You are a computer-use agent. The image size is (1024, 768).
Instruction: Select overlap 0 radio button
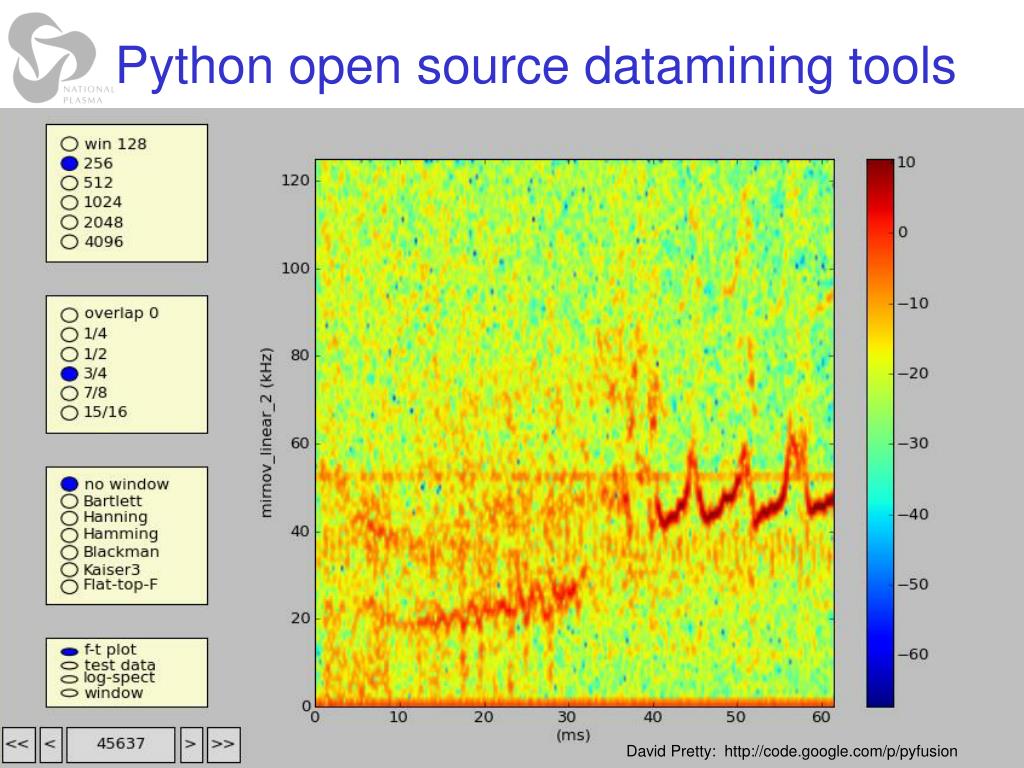pos(69,314)
